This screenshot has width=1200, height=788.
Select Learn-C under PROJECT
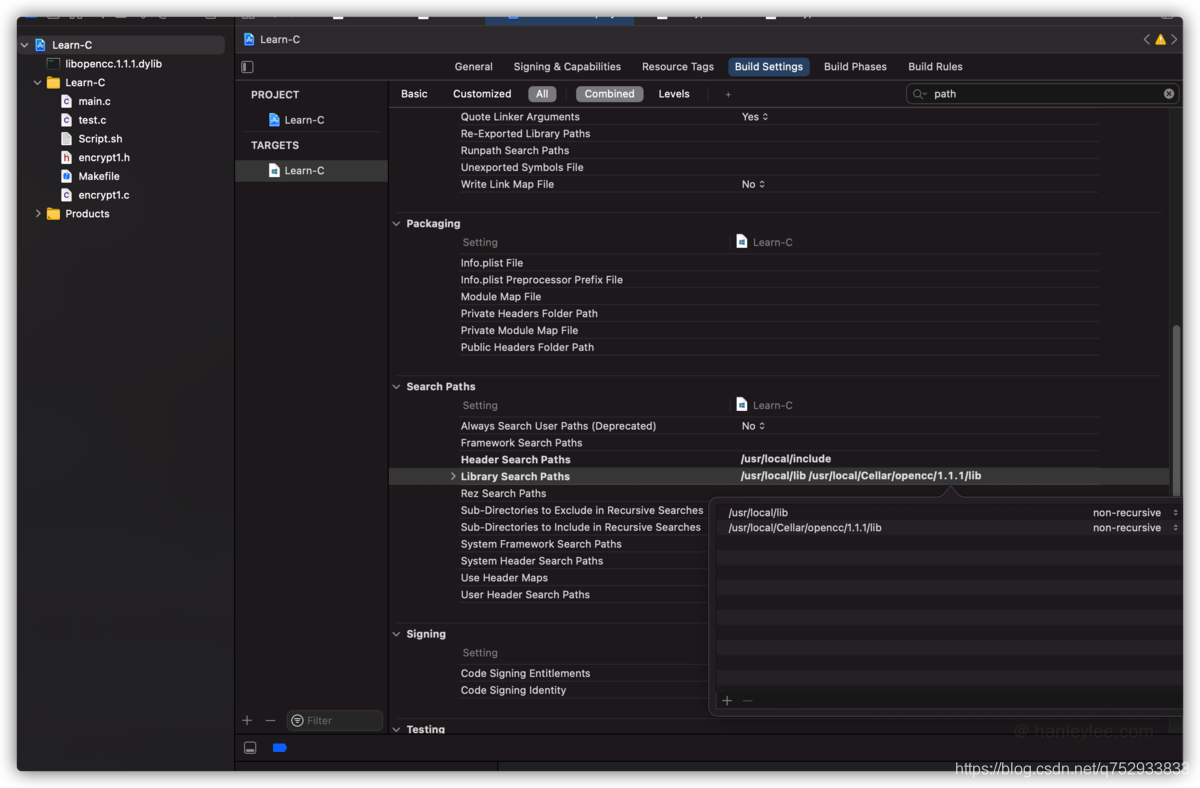(x=296, y=120)
